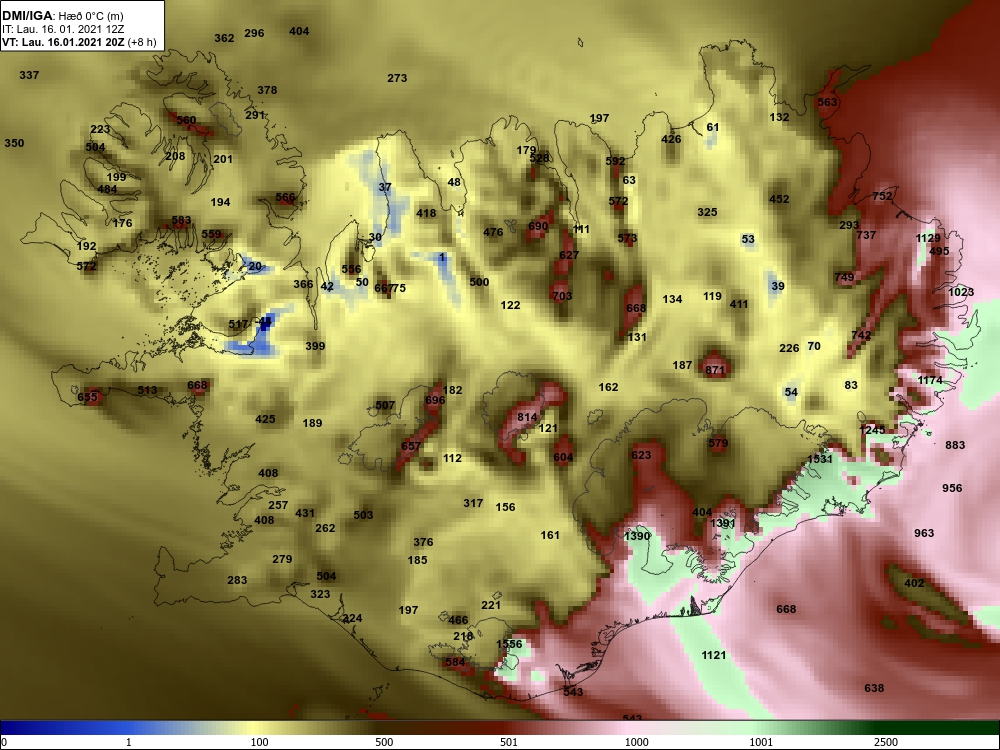Select the map value '452'
Screen dimensions: 1000x750
(779, 199)
